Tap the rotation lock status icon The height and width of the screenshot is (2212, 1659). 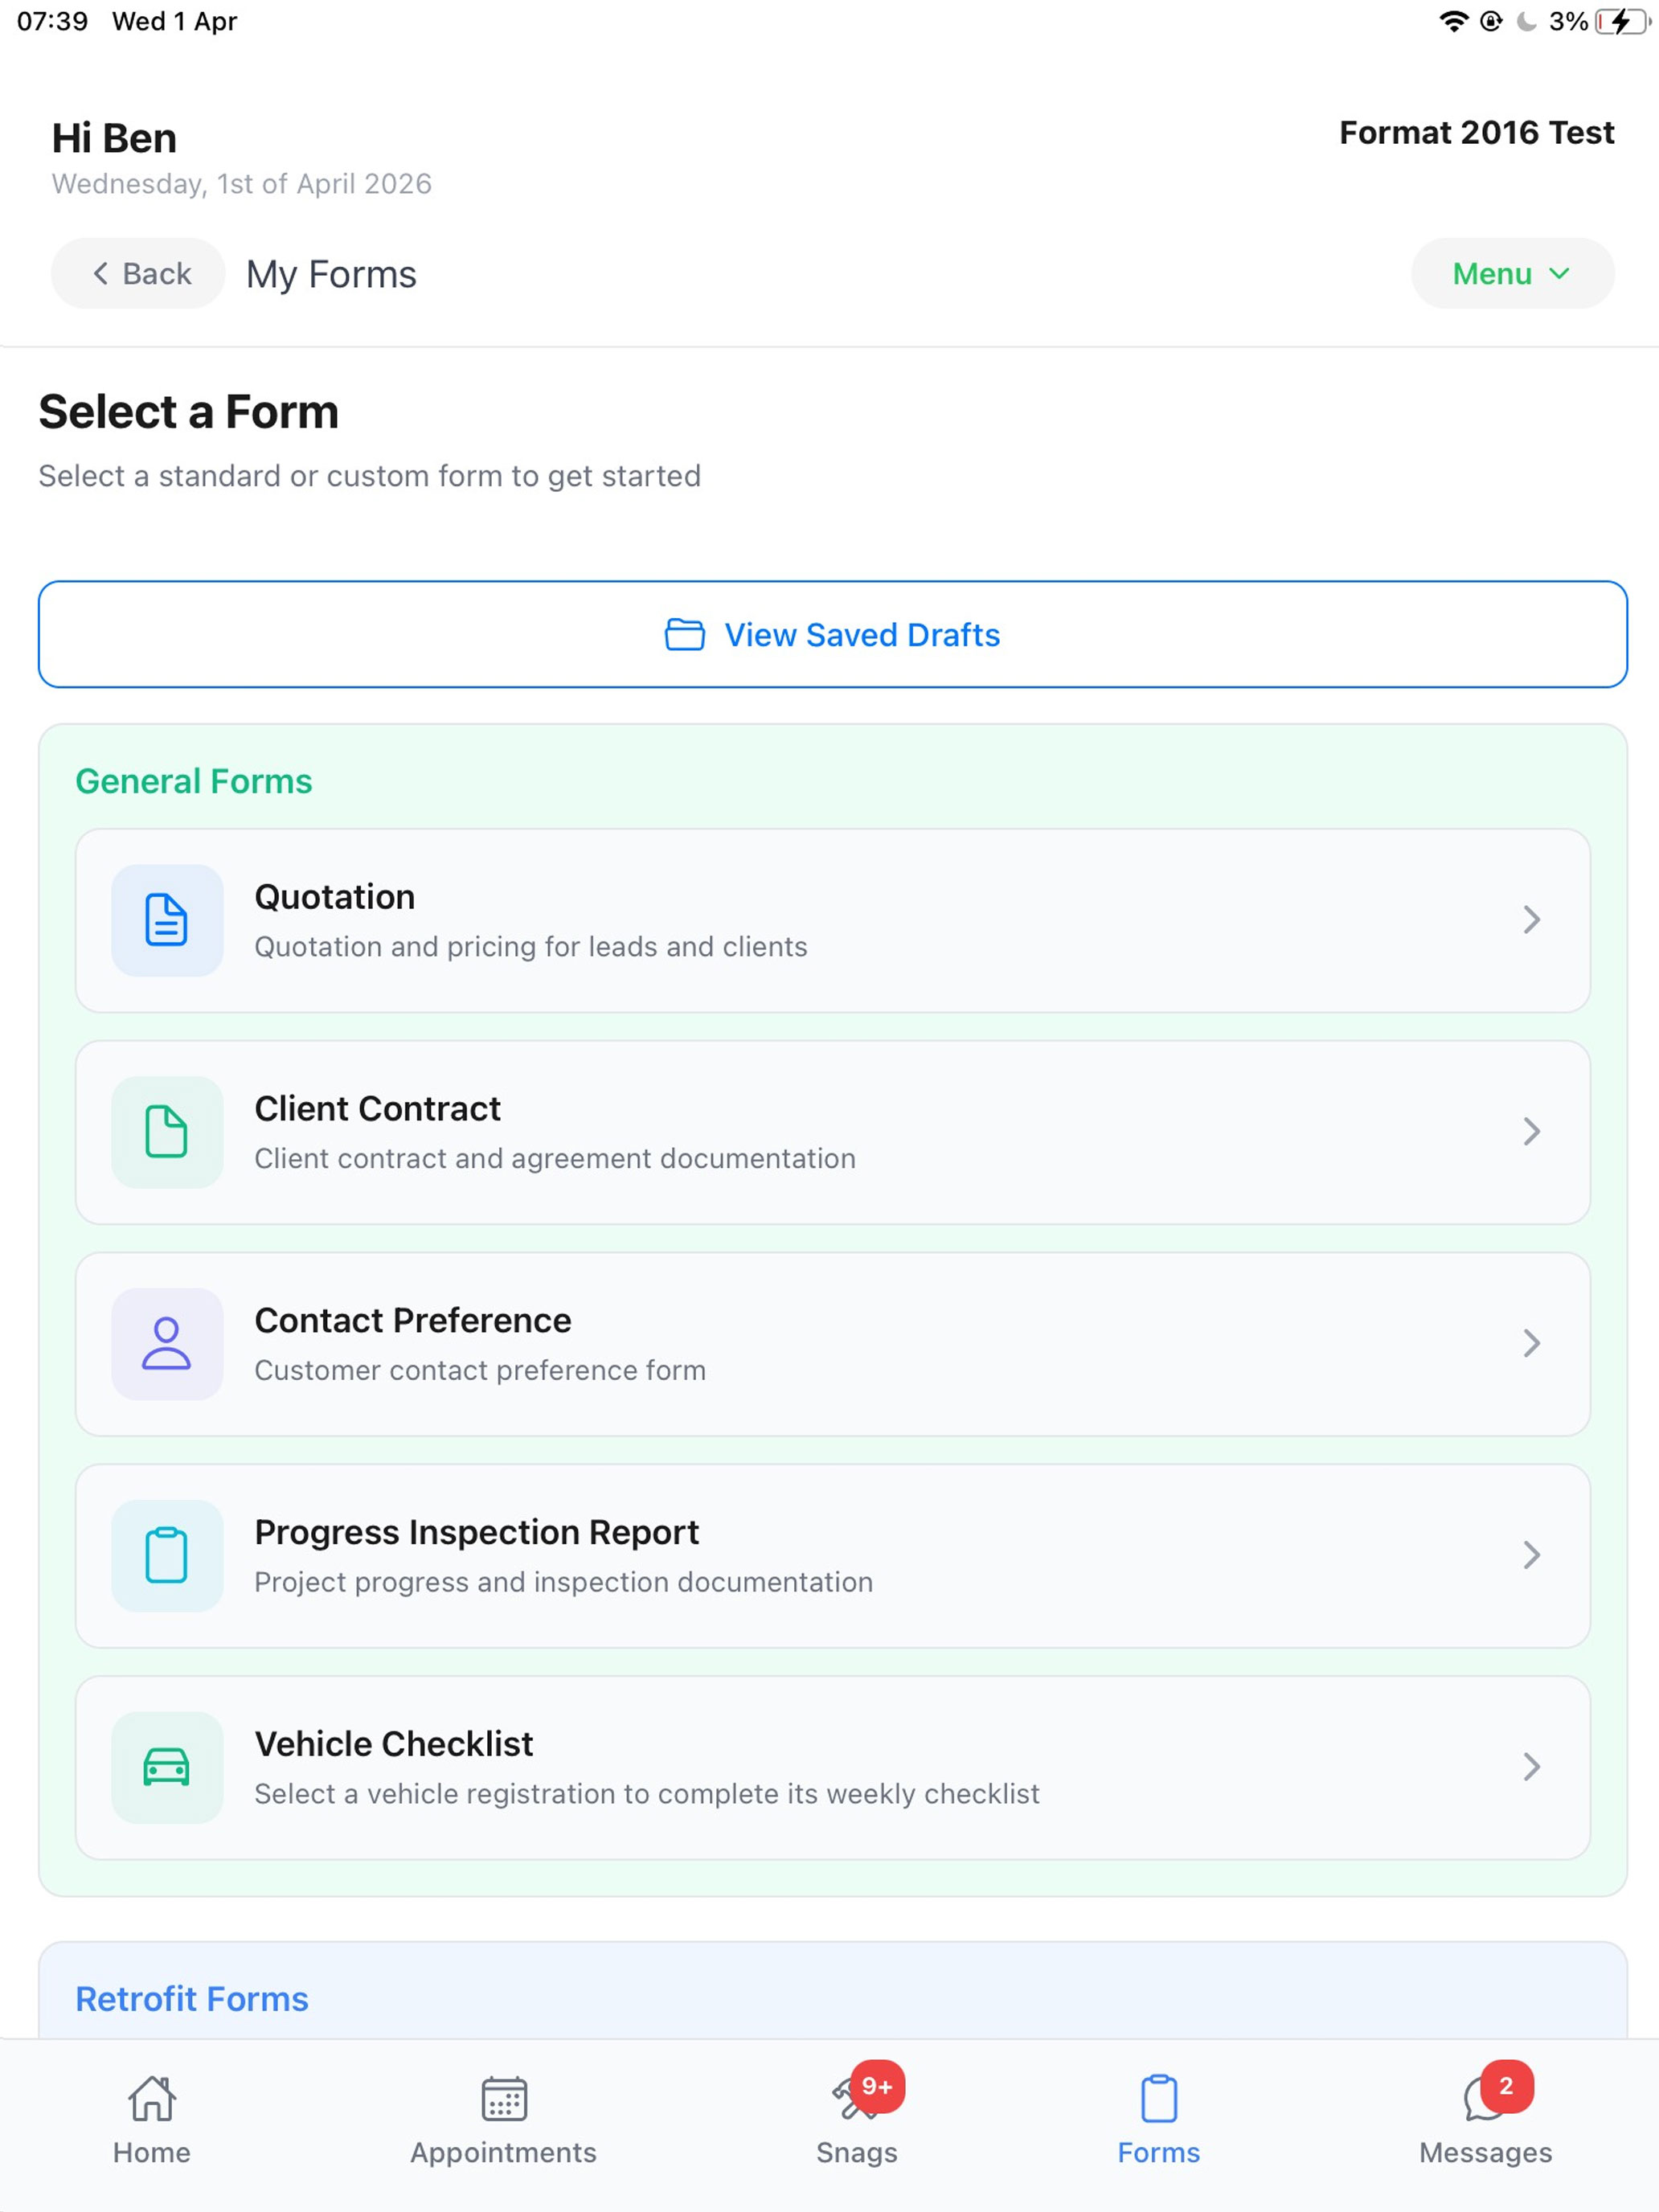1491,22
